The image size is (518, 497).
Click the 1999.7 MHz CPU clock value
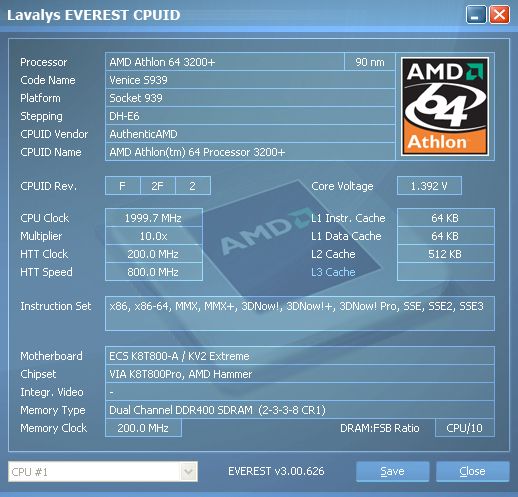154,218
